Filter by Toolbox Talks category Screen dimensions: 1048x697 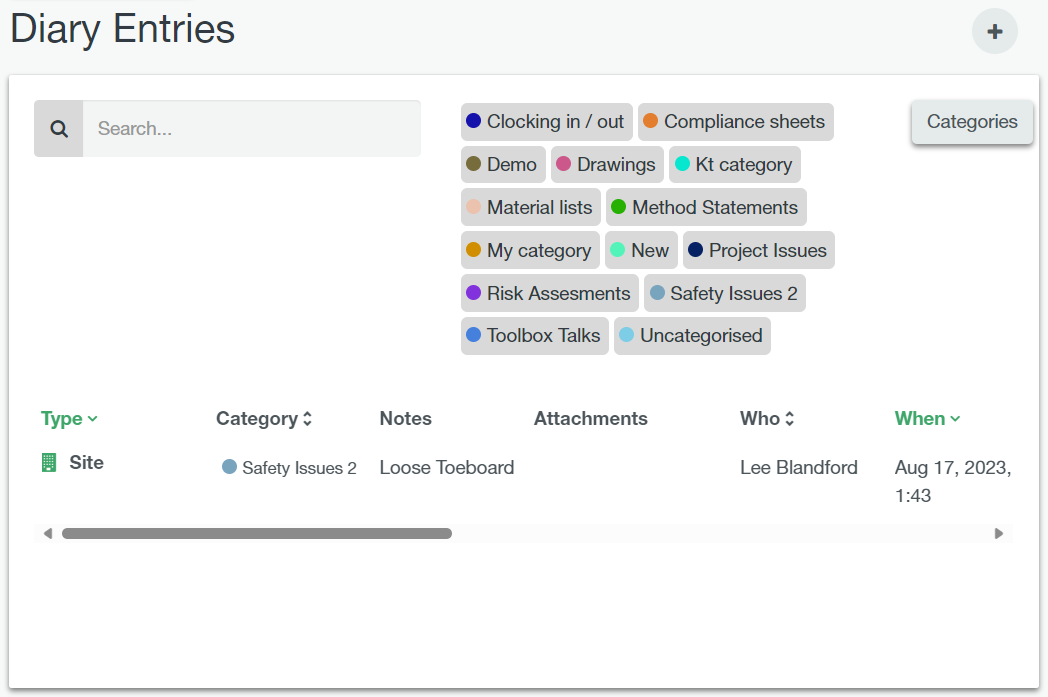click(535, 335)
